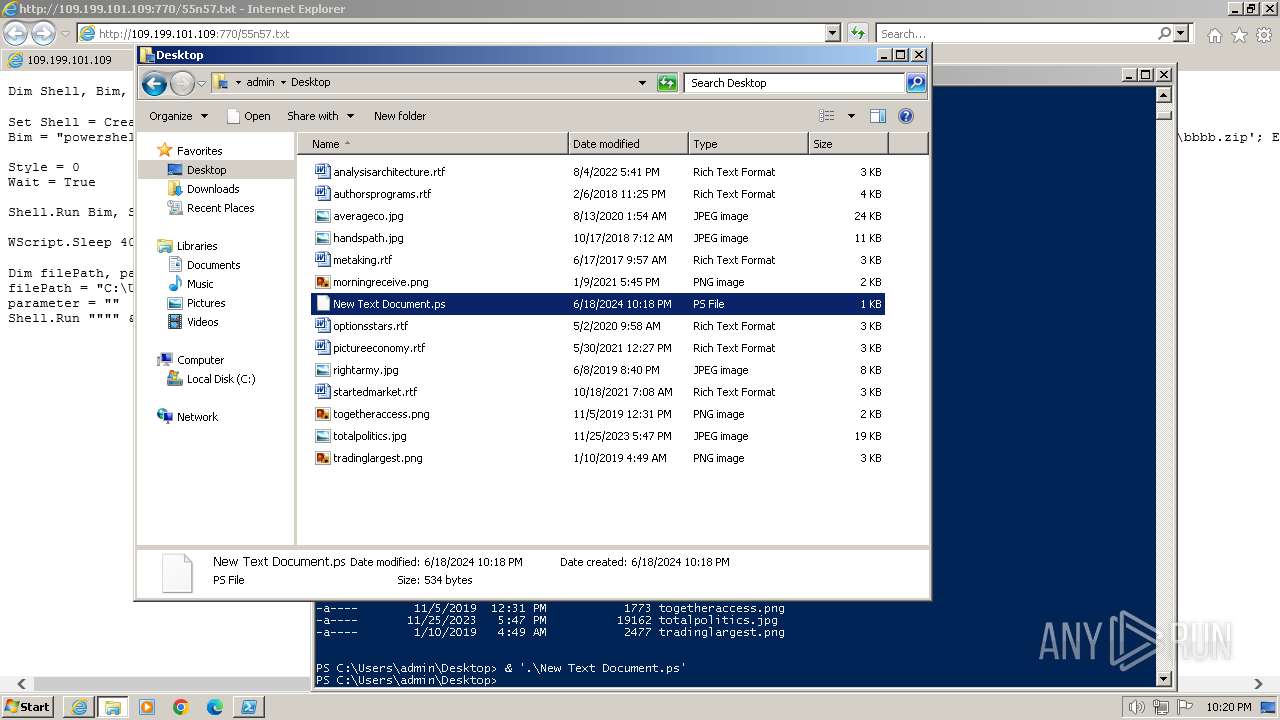Open PowerShell from the taskbar

click(x=249, y=707)
